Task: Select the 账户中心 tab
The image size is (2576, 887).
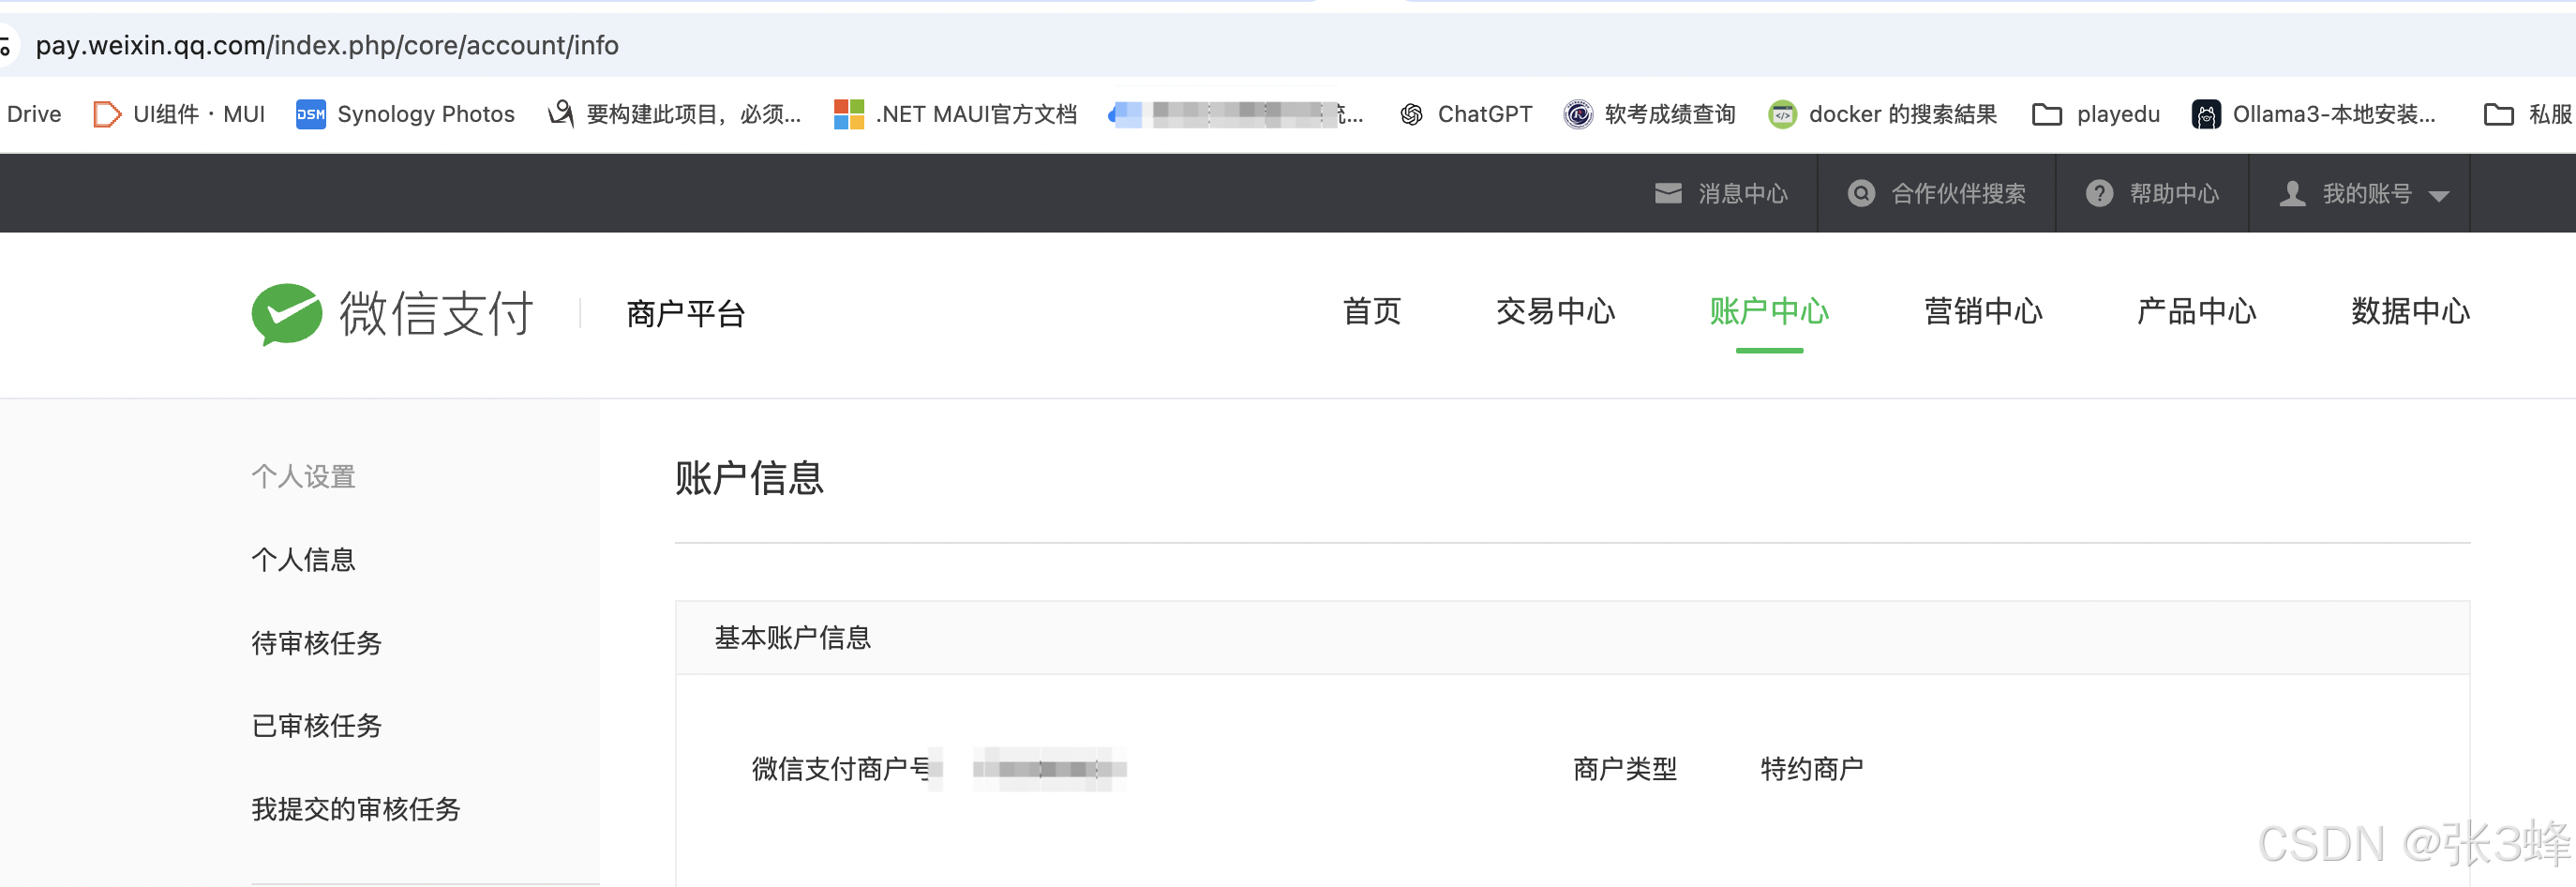Action: click(1769, 311)
